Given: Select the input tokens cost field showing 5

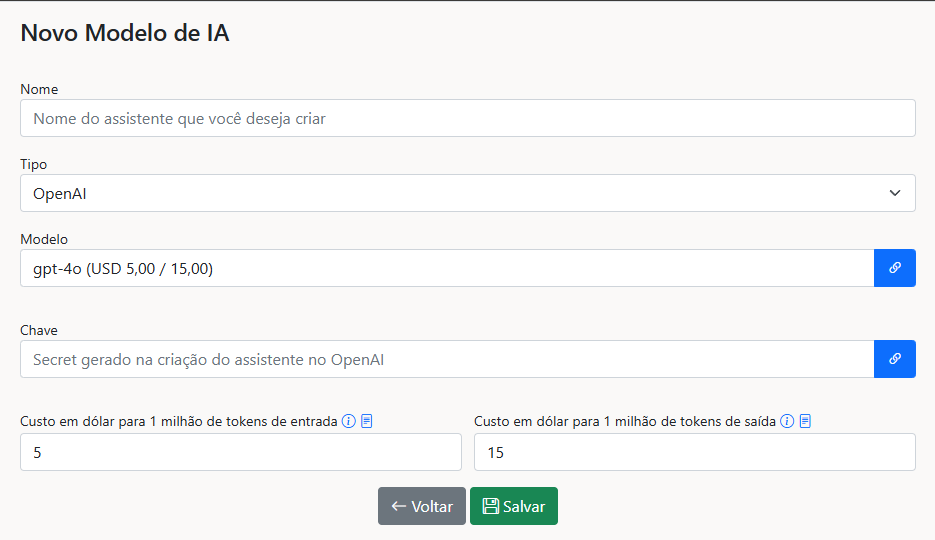Looking at the screenshot, I should click(241, 452).
